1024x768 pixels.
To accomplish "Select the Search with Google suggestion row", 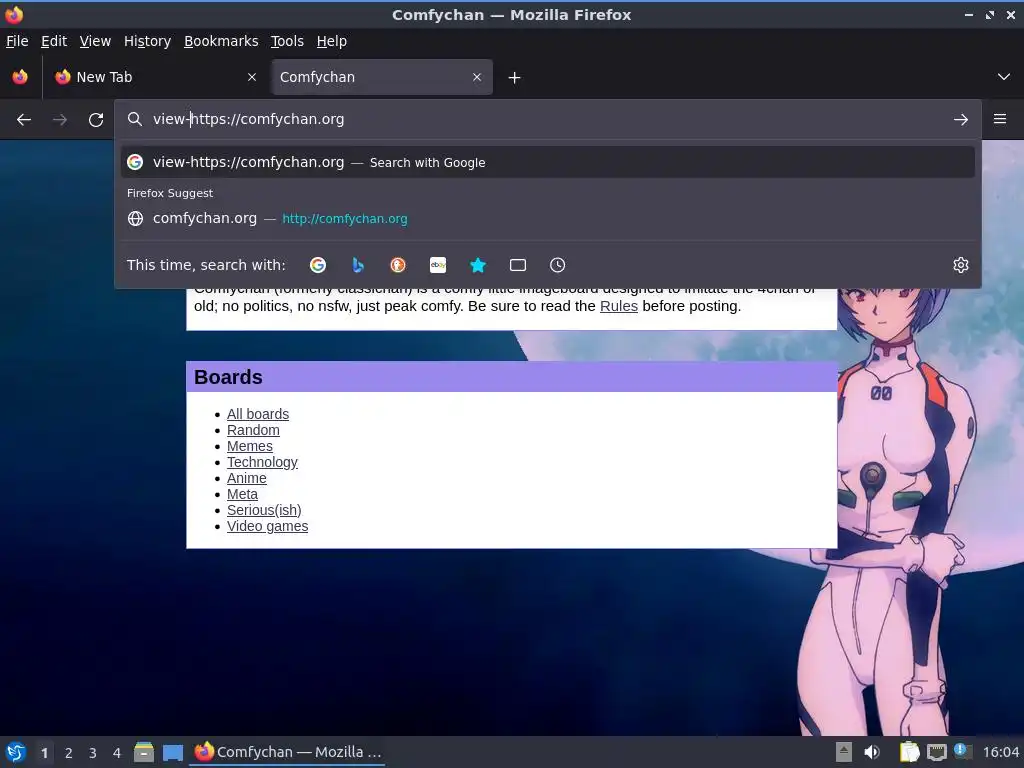I will pos(548,162).
